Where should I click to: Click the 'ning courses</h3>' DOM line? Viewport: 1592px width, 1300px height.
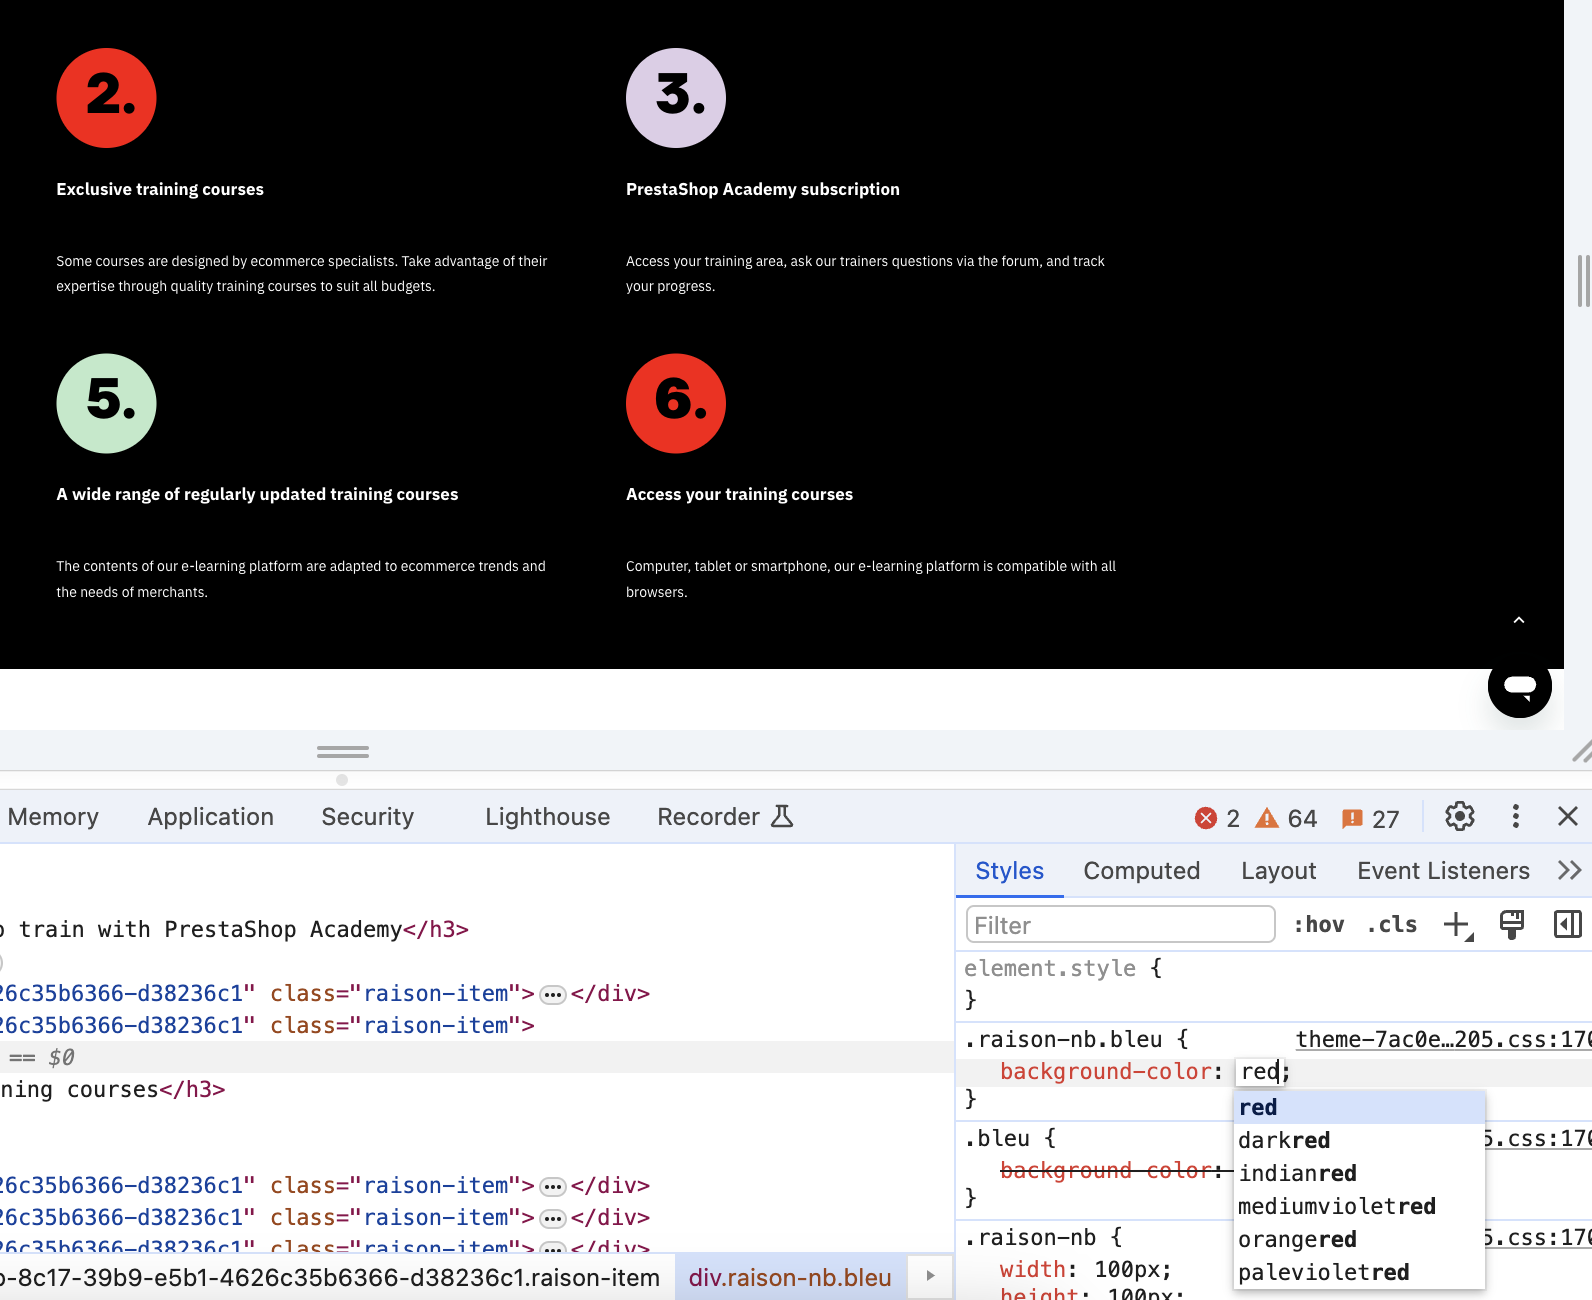click(x=113, y=1089)
